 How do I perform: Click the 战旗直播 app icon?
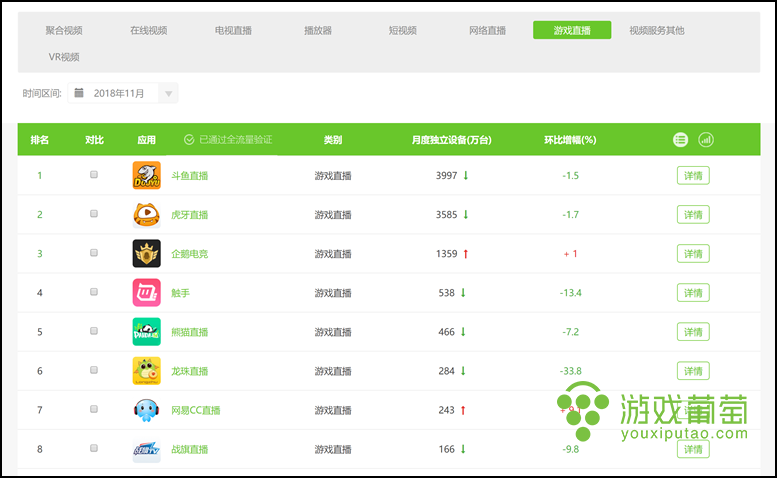click(x=146, y=449)
